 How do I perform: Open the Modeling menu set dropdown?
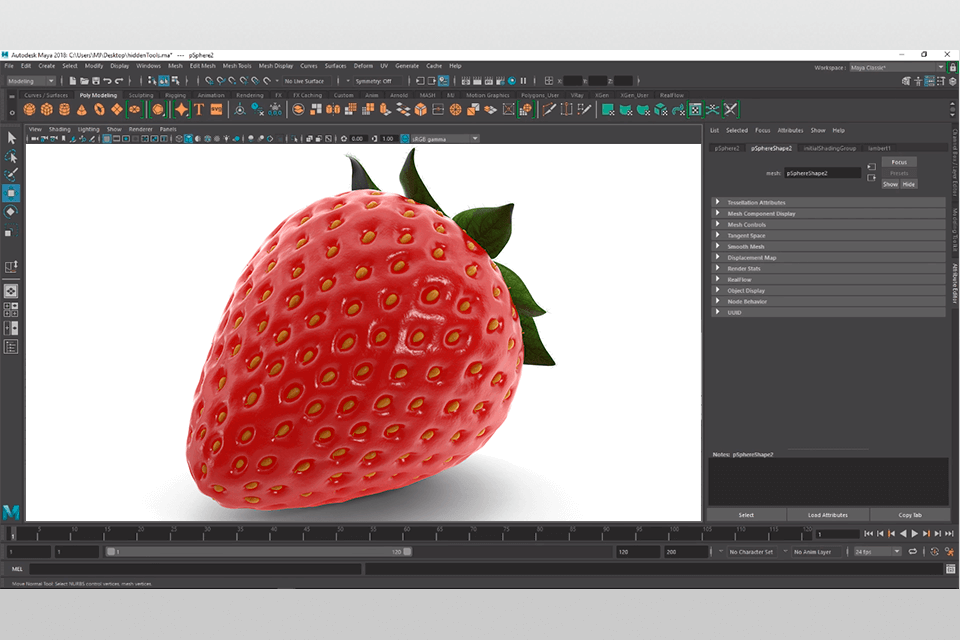(31, 81)
